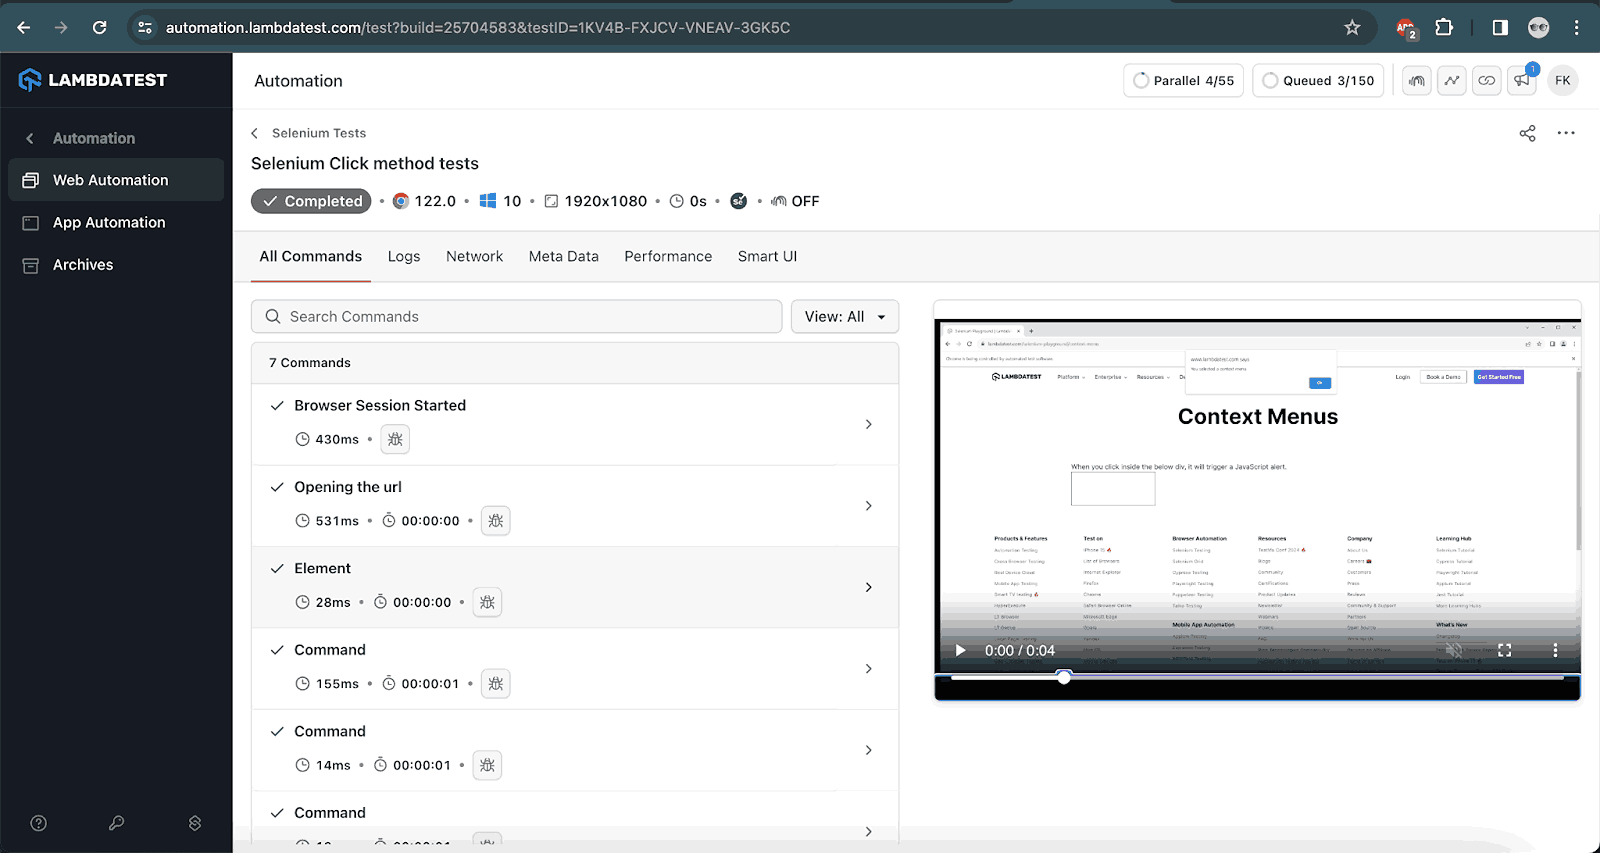Play the test recording video
Screen dimensions: 1600x853
pos(961,650)
